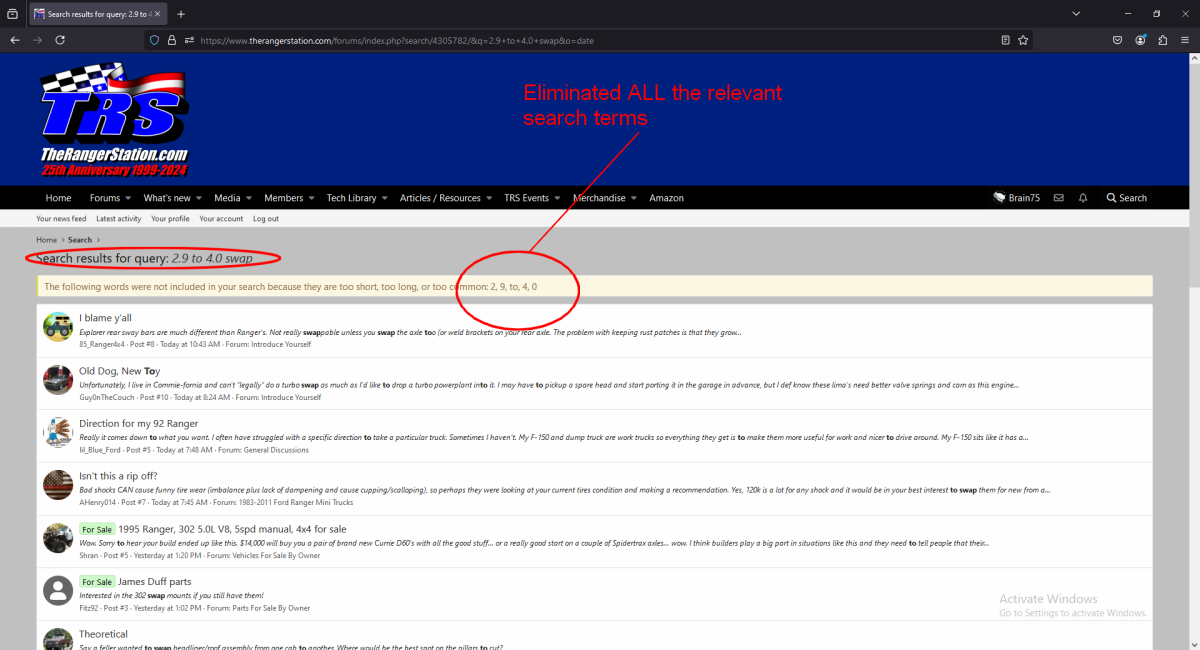Toggle reader view icon in address bar
The height and width of the screenshot is (650, 1200).
click(x=1005, y=40)
